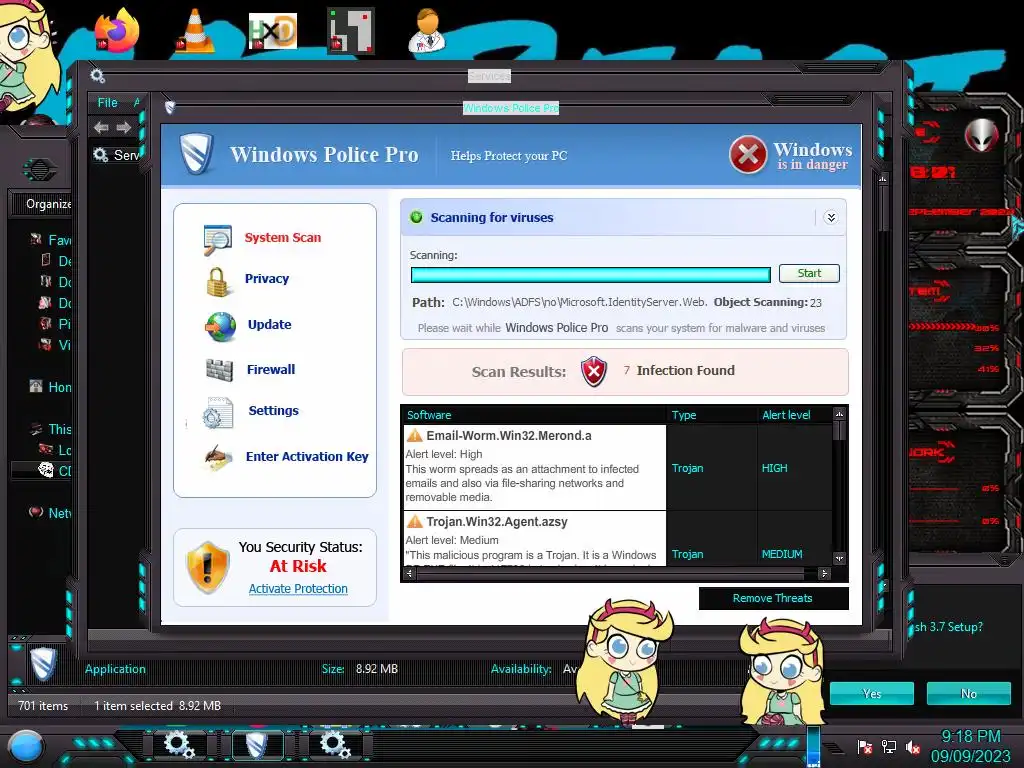This screenshot has height=768, width=1024.
Task: Open the Settings section
Action: [273, 411]
